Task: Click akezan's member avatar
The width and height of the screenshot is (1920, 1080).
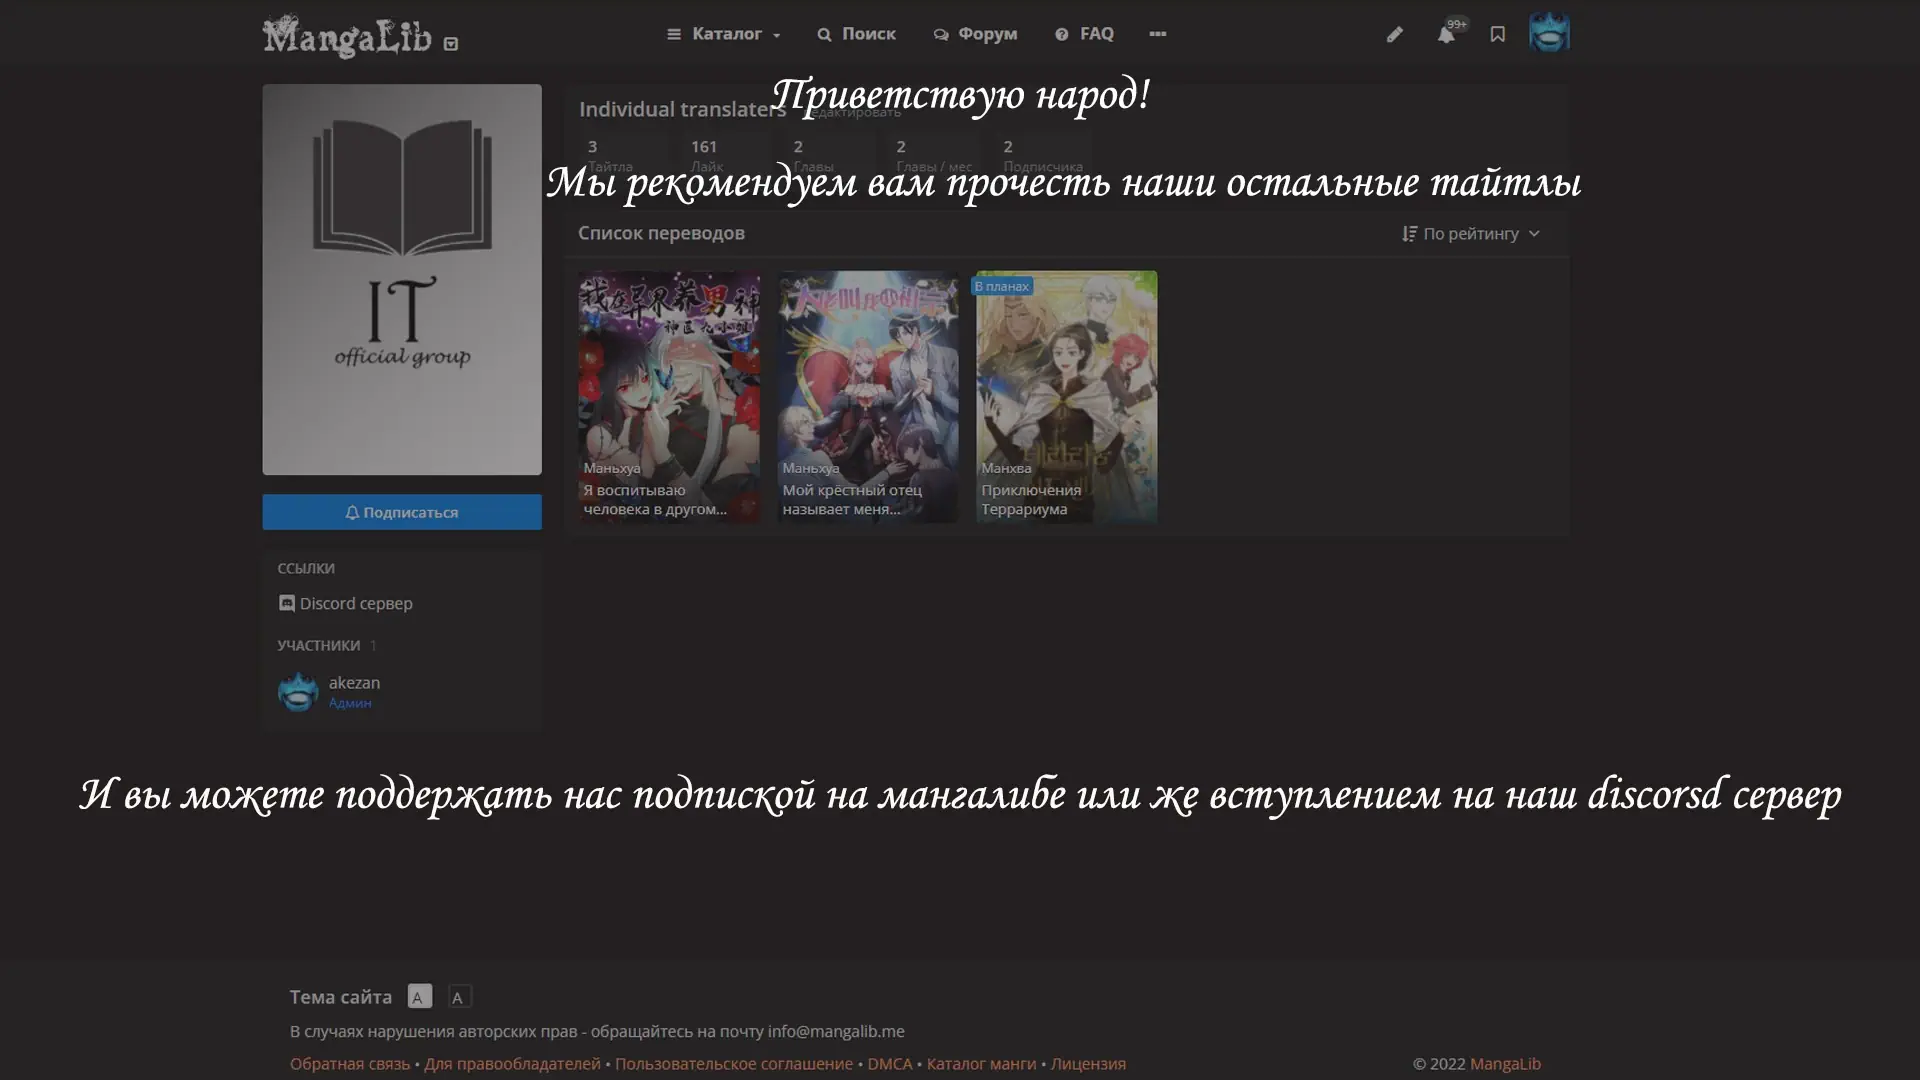Action: point(298,692)
